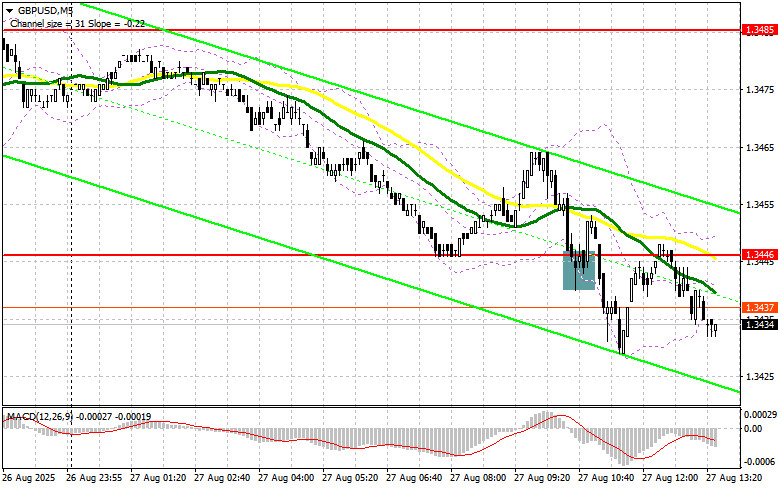Click the 27 Aug 09:20 time label
781x489 pixels.
542,478
